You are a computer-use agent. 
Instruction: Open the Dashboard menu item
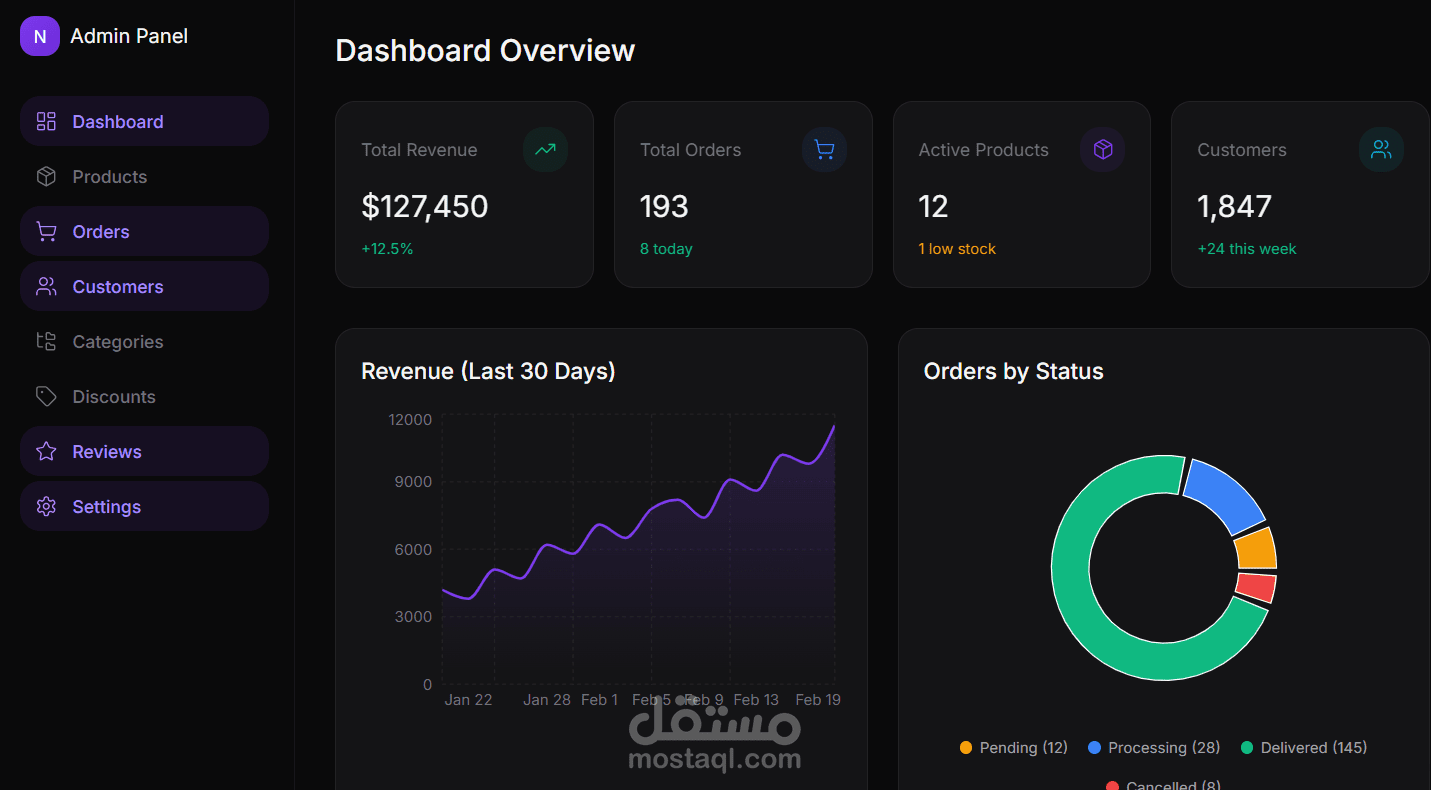click(x=144, y=121)
